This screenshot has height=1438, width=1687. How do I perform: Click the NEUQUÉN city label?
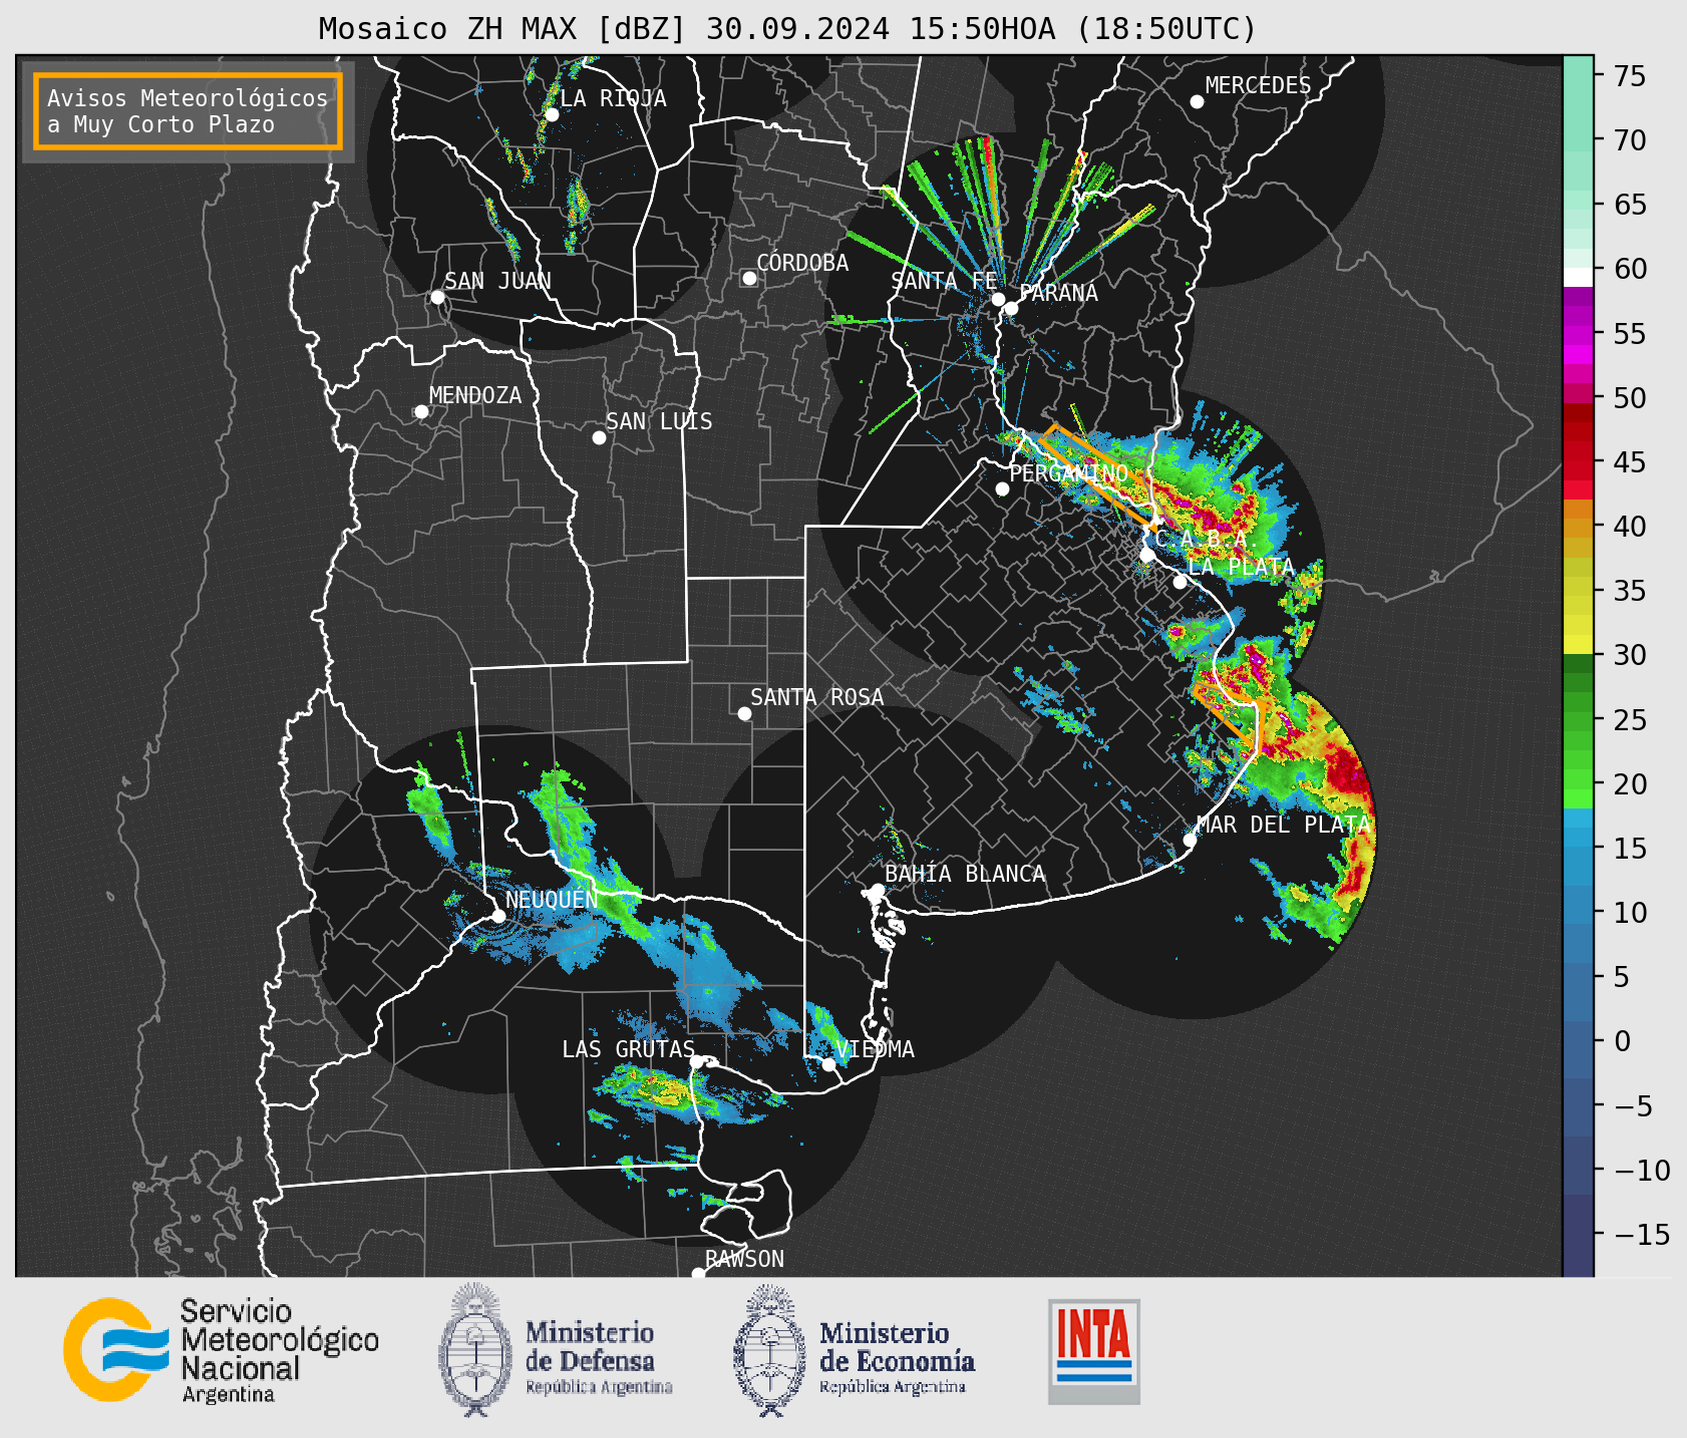click(x=551, y=900)
